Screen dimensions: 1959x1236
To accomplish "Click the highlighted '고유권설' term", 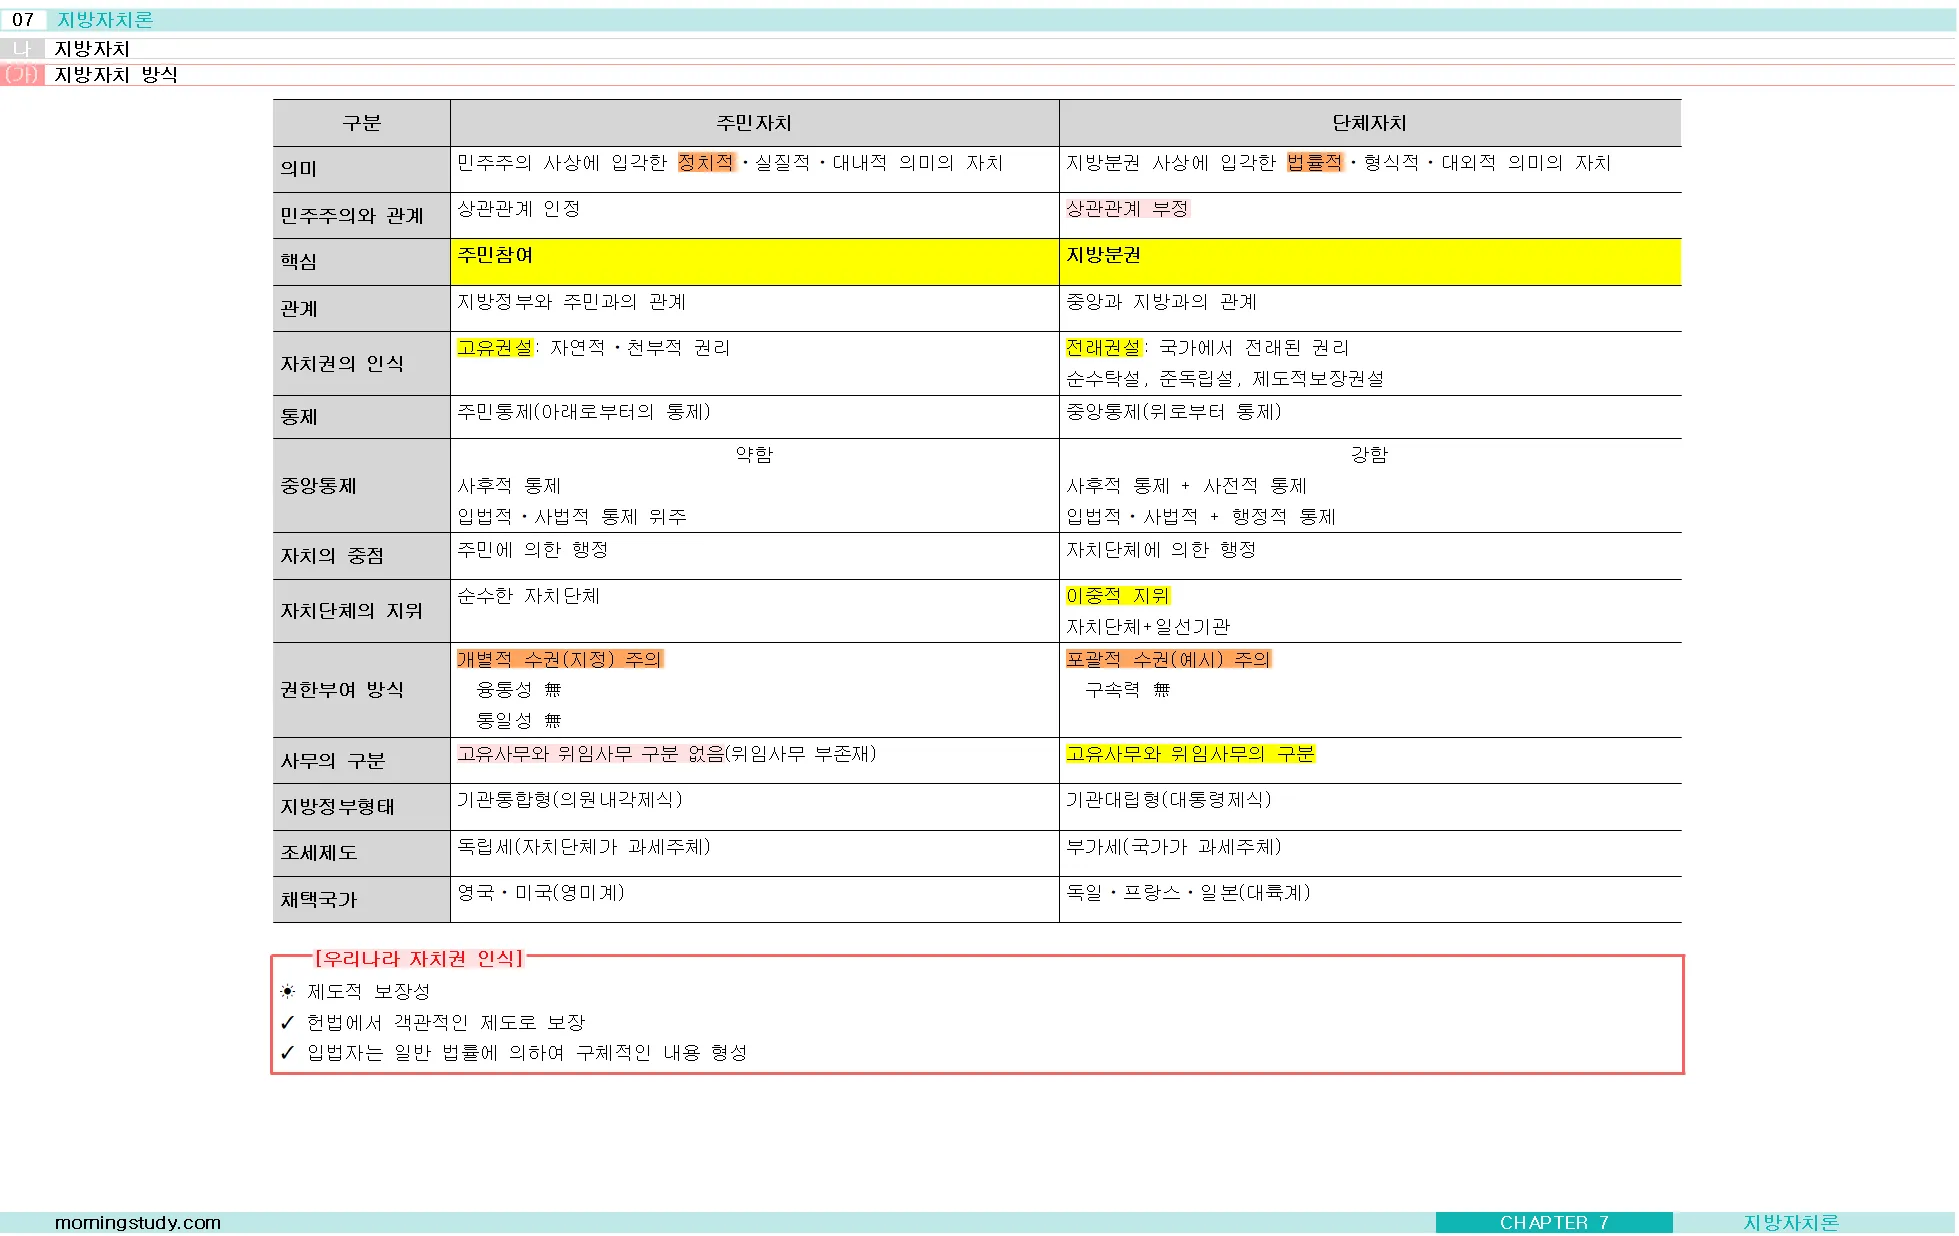I will click(x=495, y=347).
